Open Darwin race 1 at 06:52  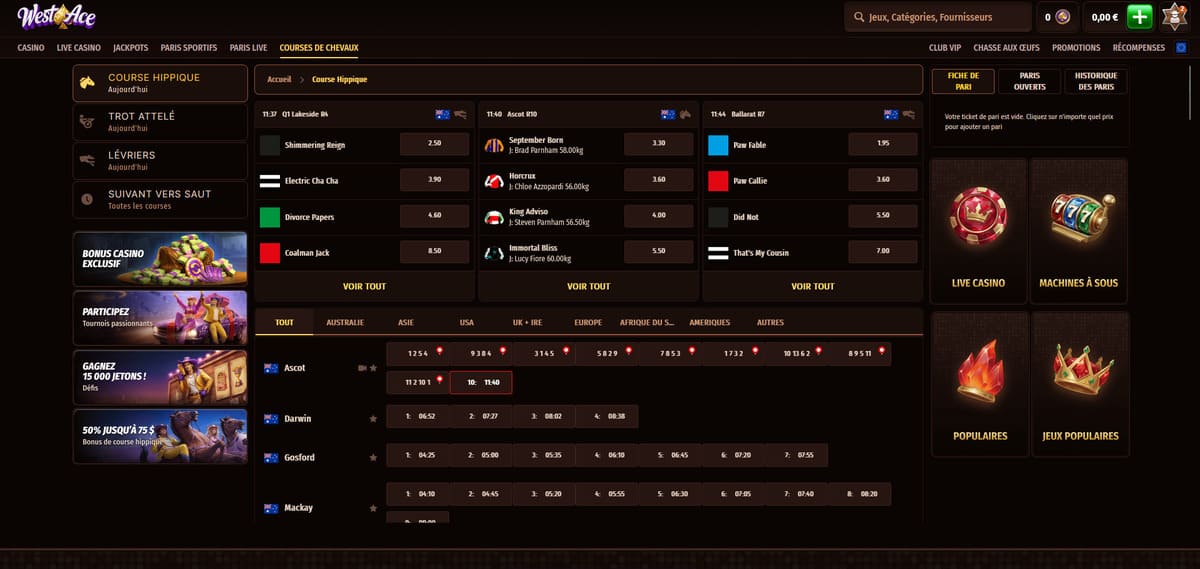click(x=418, y=416)
